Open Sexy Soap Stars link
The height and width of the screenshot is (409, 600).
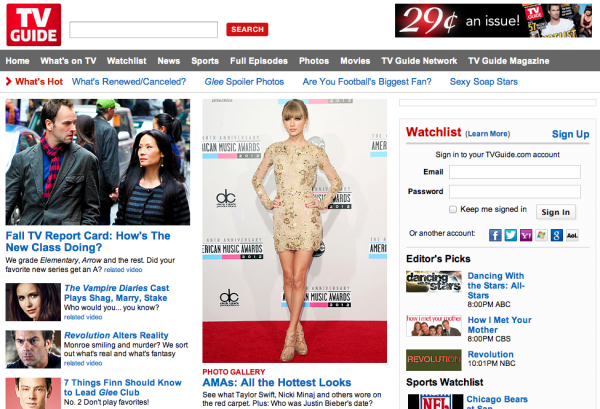(484, 81)
